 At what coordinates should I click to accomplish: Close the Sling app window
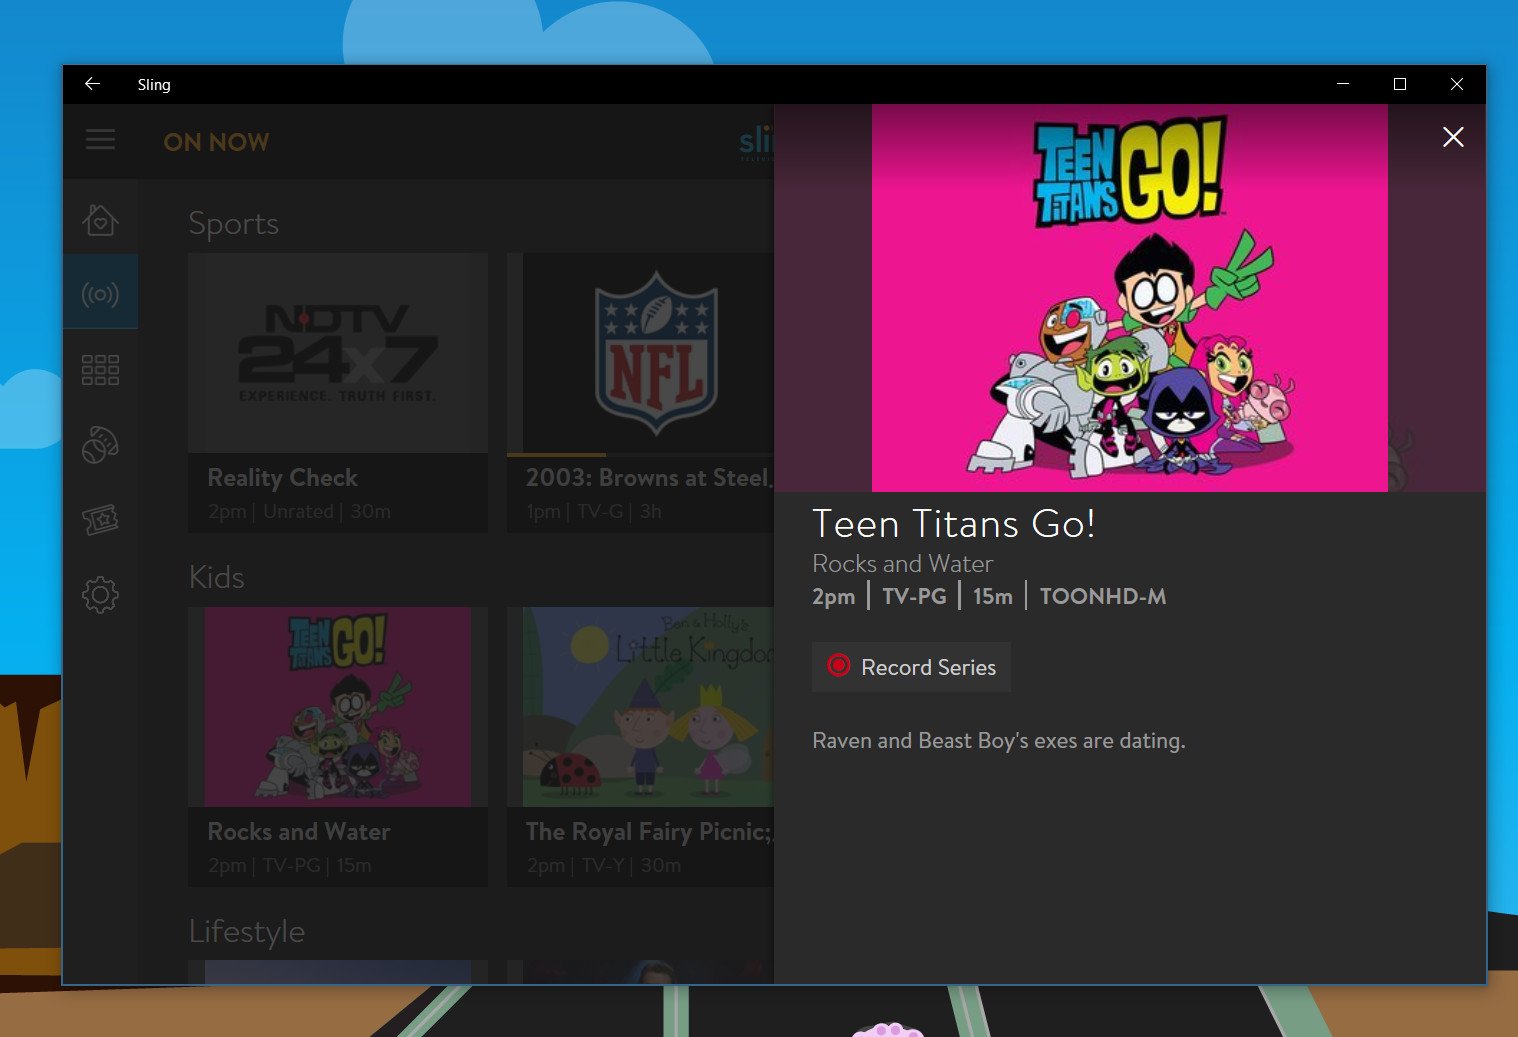point(1457,84)
